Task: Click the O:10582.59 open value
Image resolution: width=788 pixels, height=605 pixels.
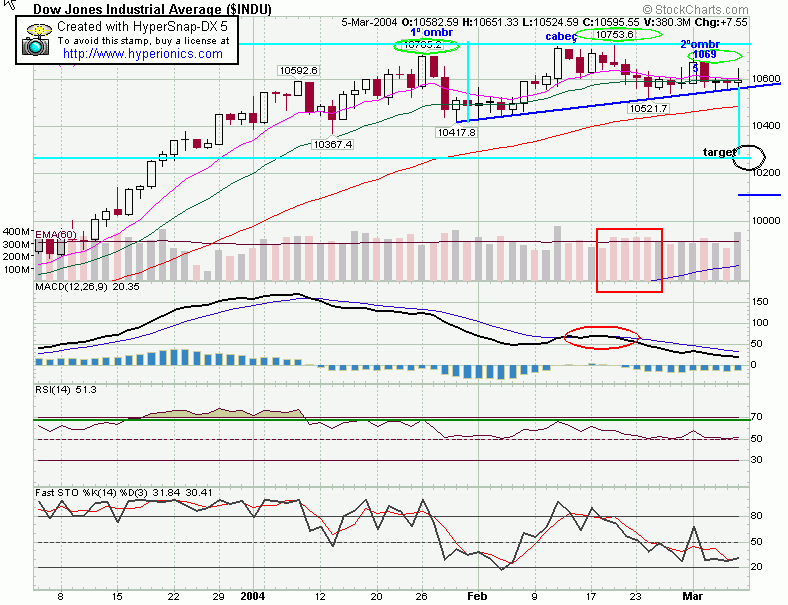Action: (430, 22)
